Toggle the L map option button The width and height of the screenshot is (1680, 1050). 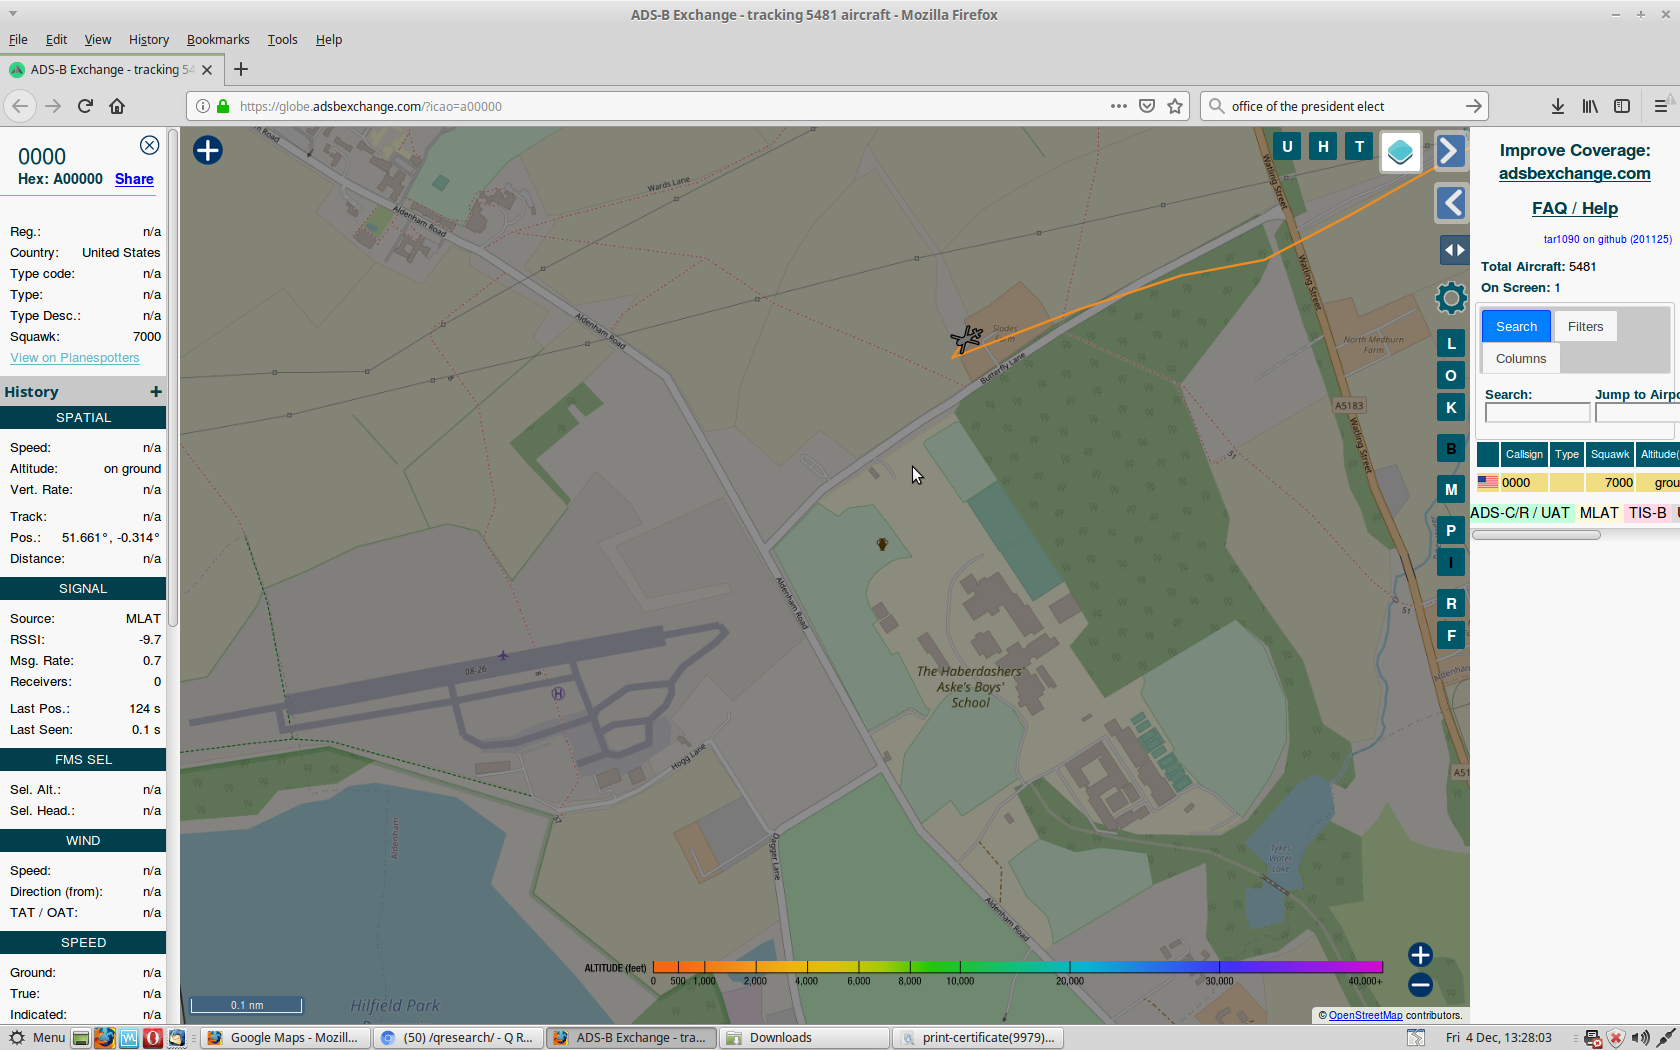click(1451, 344)
